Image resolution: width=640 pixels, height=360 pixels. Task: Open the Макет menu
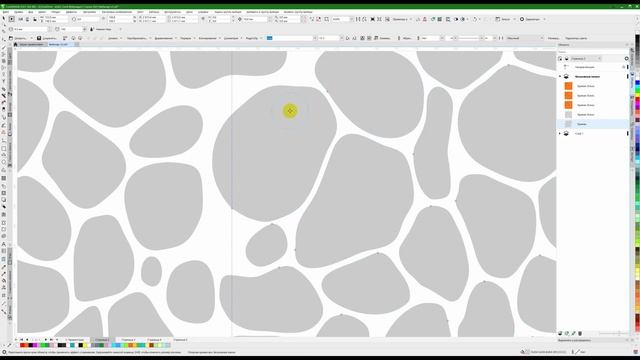tap(42, 12)
